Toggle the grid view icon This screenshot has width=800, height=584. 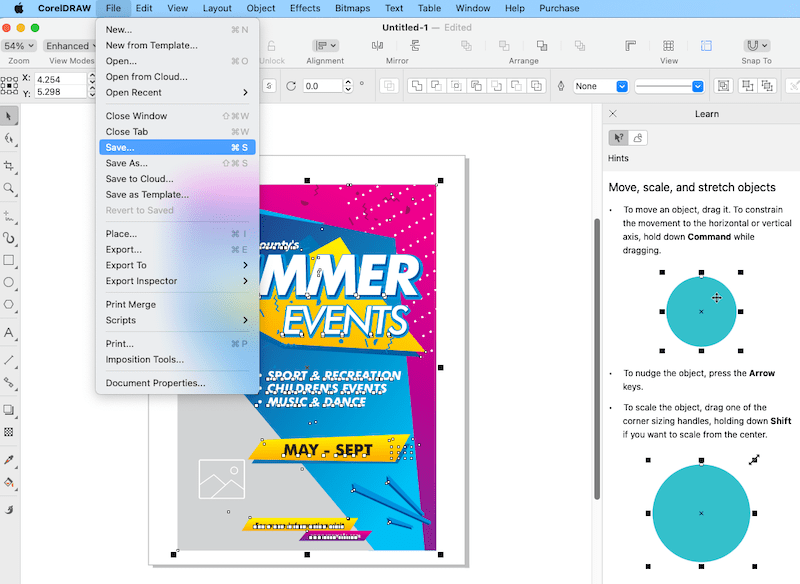(x=669, y=46)
